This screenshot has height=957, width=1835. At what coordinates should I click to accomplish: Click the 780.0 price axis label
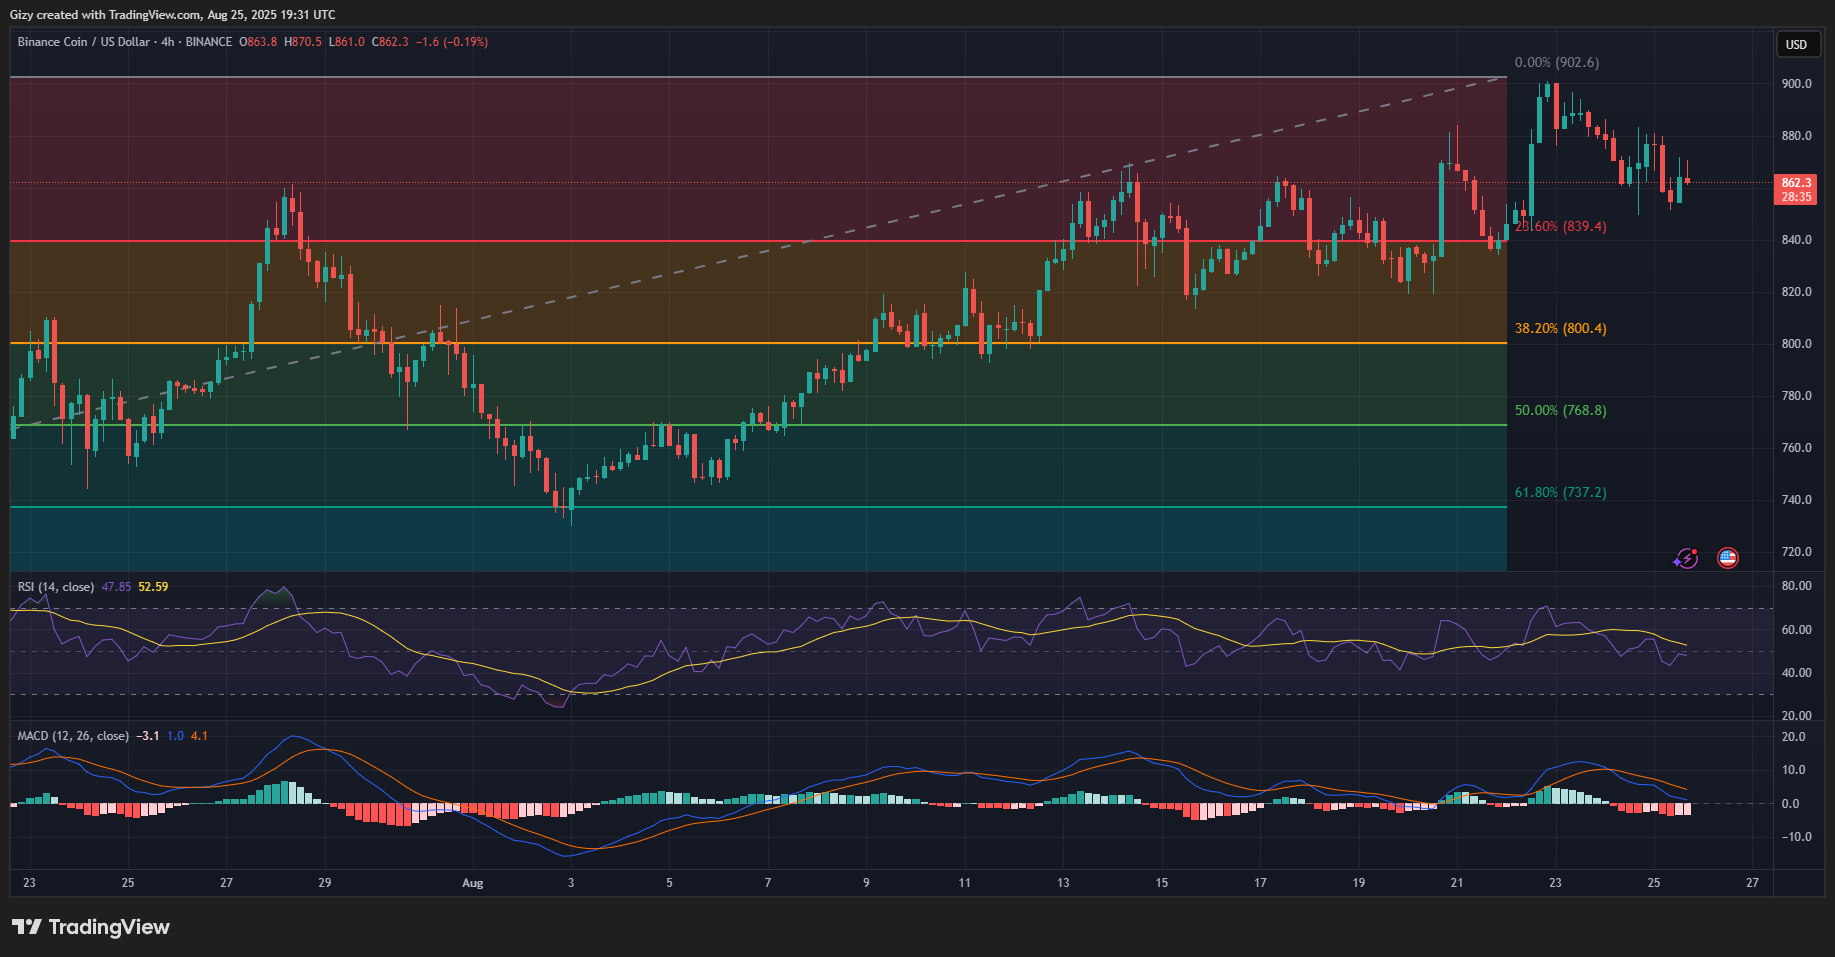coord(1796,396)
